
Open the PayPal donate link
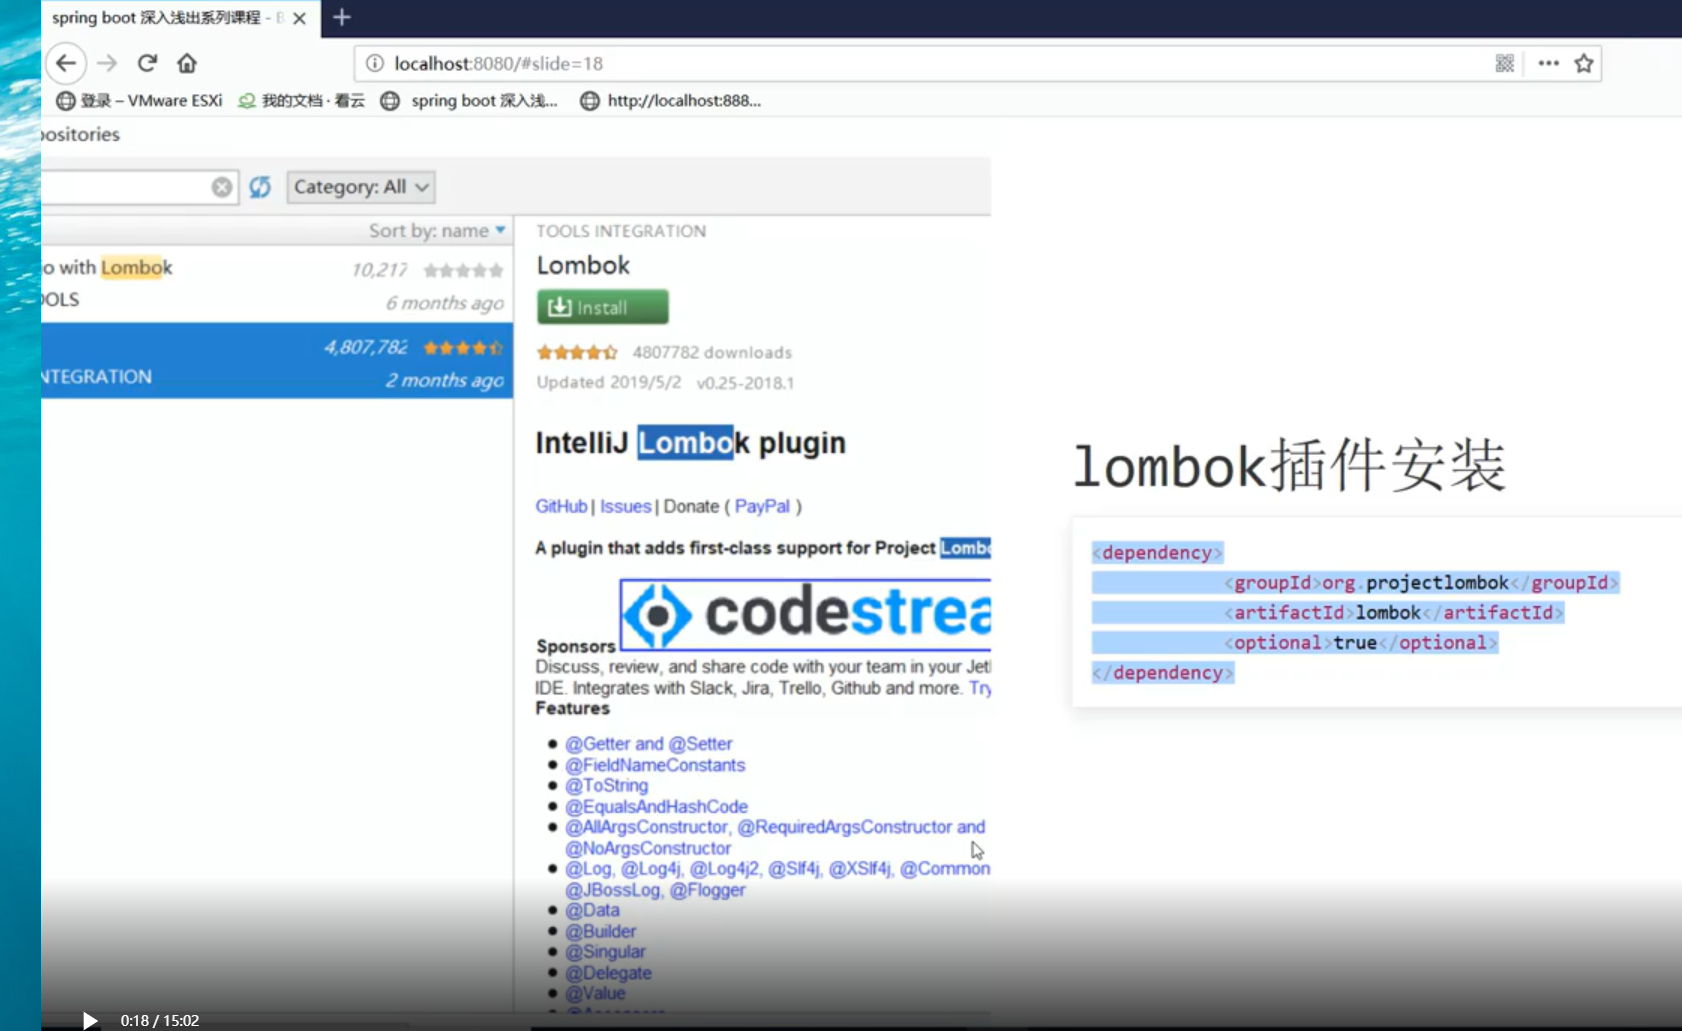[x=762, y=506]
